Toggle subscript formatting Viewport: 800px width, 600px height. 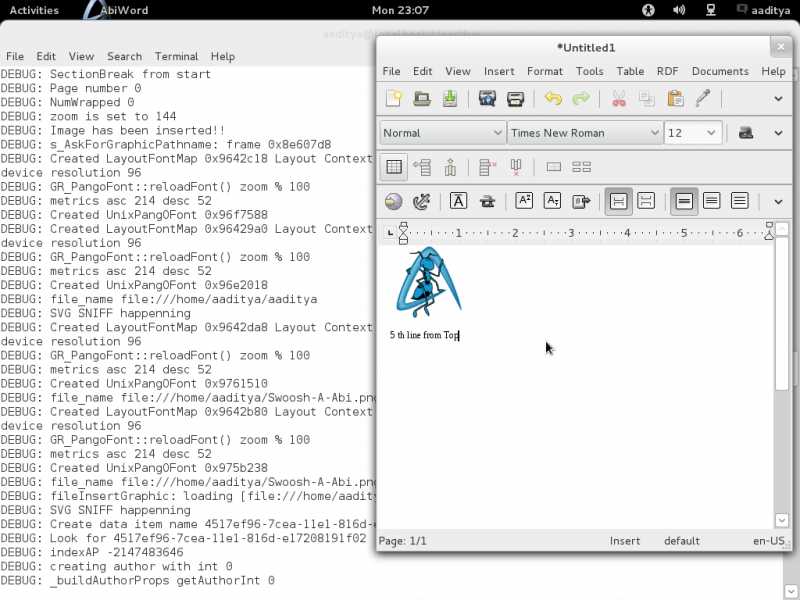pyautogui.click(x=552, y=201)
